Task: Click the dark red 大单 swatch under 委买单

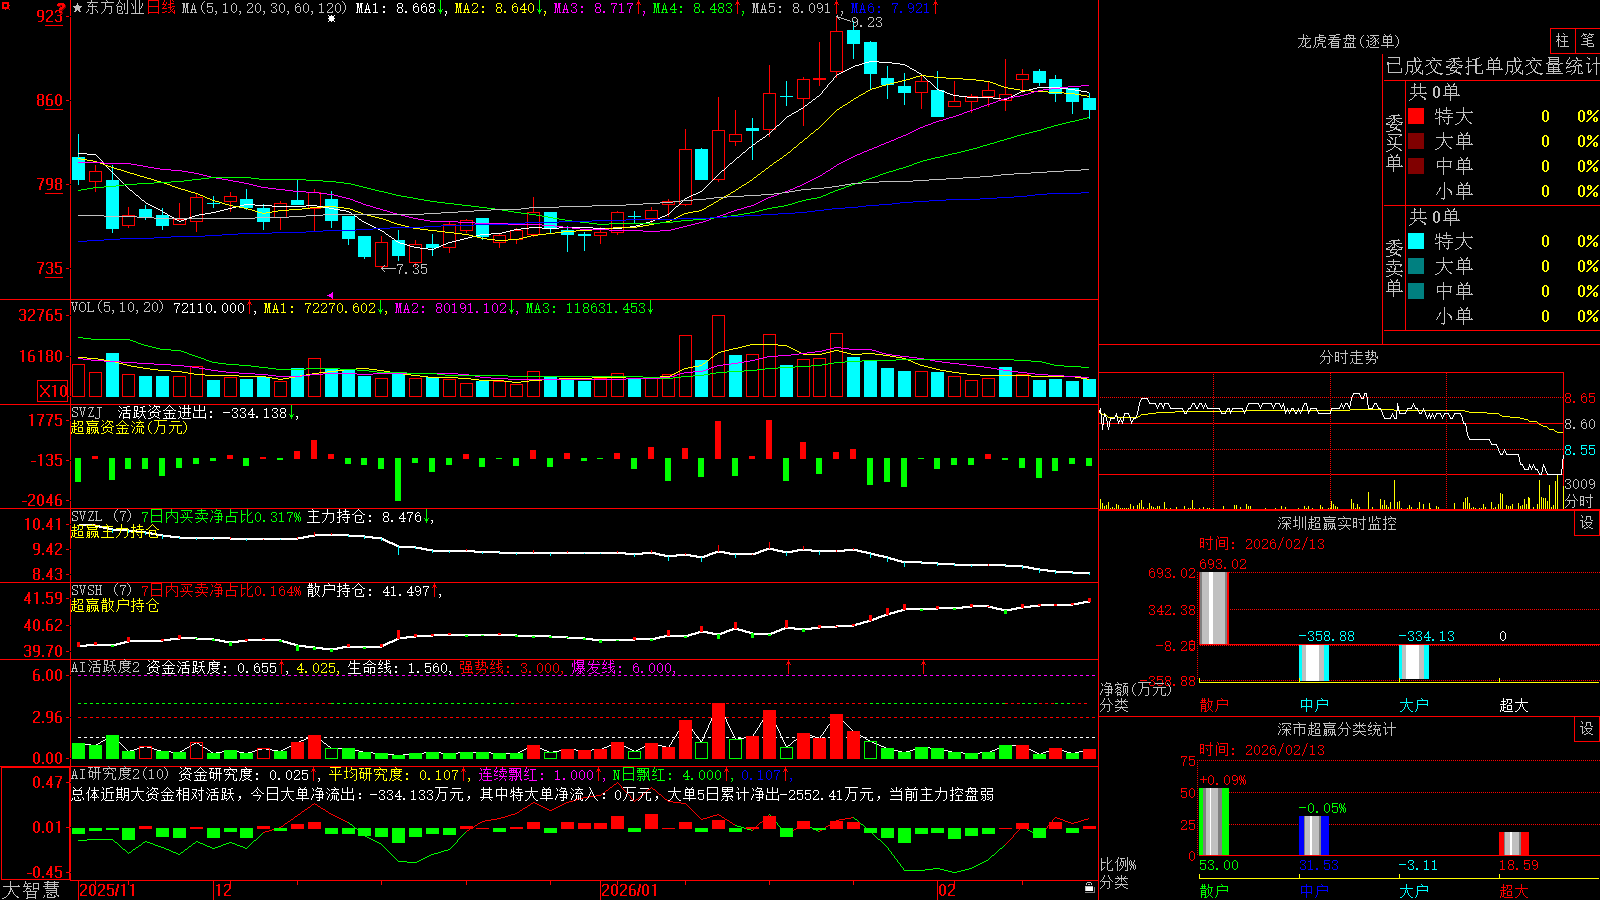Action: click(x=1416, y=141)
